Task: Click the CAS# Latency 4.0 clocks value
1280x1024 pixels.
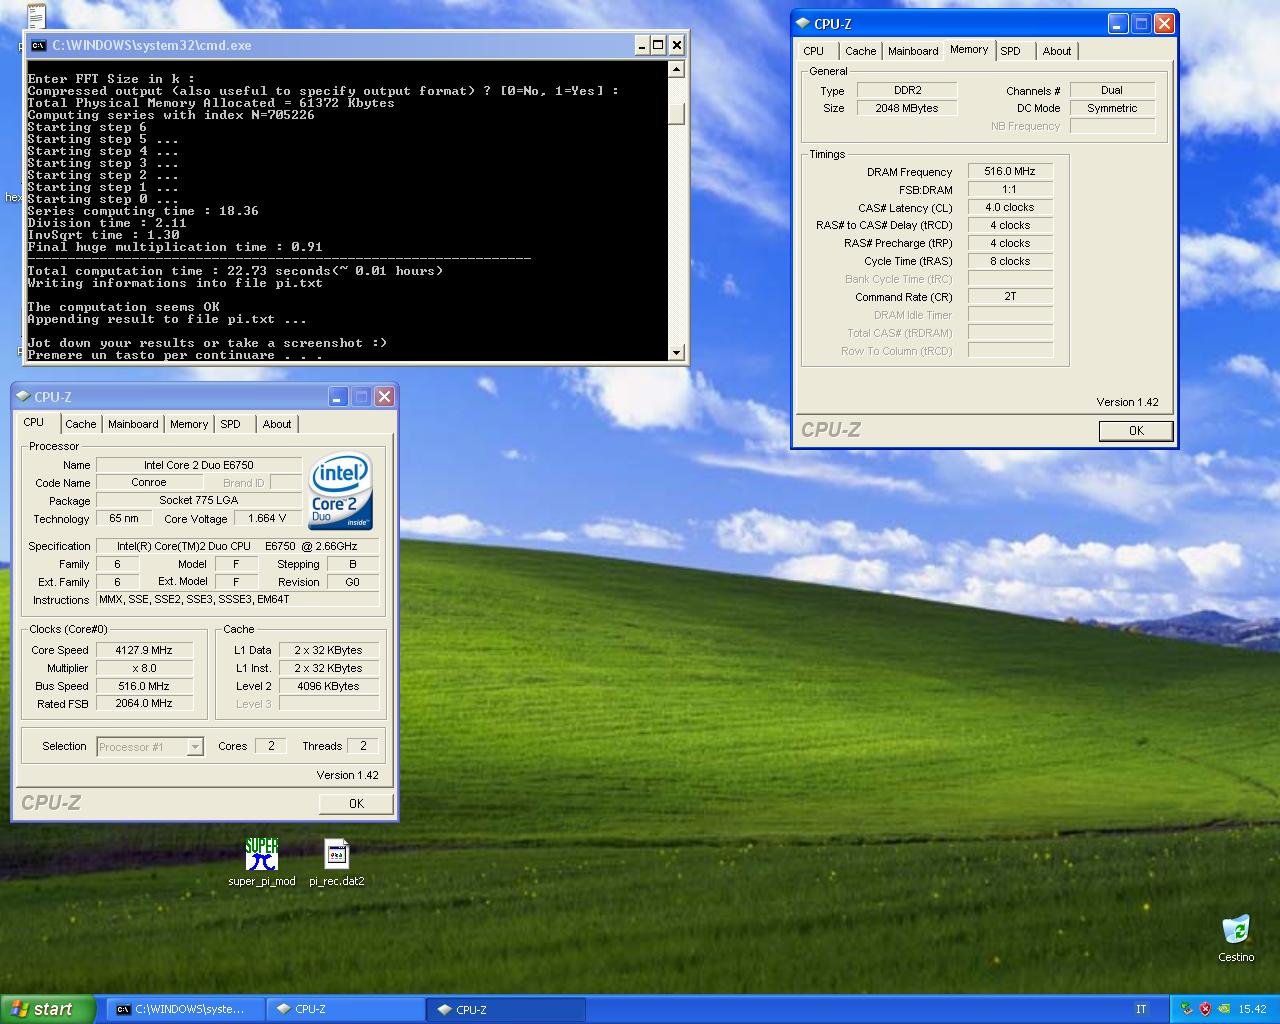Action: click(1010, 207)
